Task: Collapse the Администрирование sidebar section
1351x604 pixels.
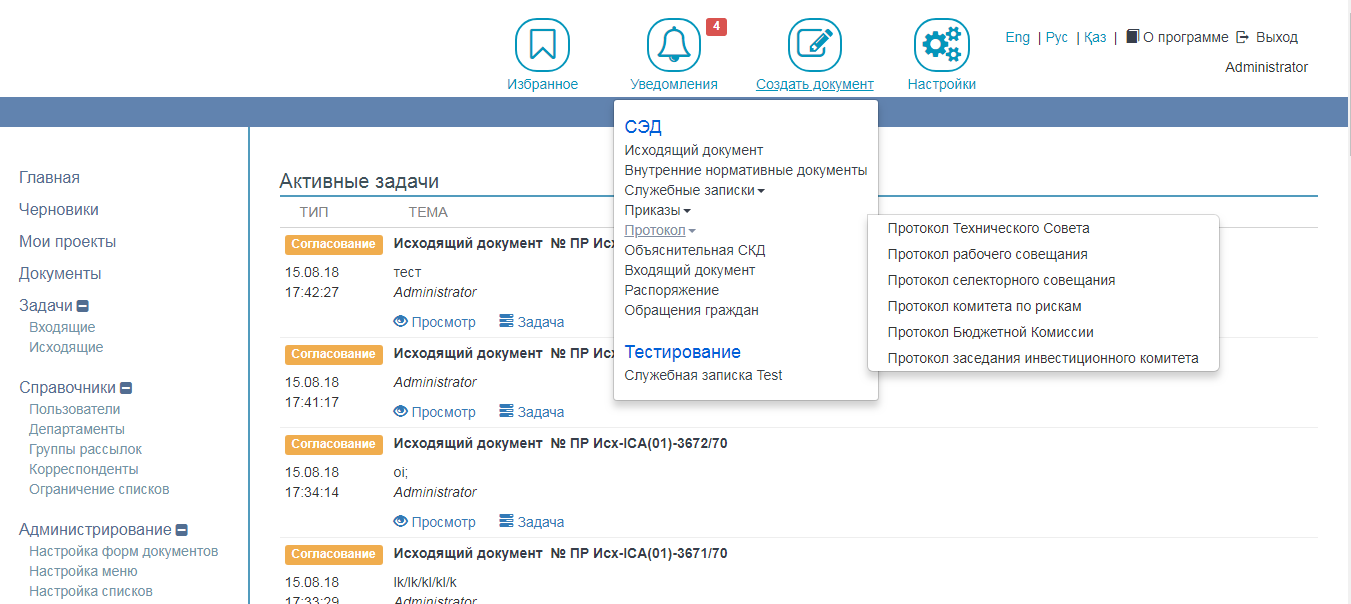Action: coord(182,531)
